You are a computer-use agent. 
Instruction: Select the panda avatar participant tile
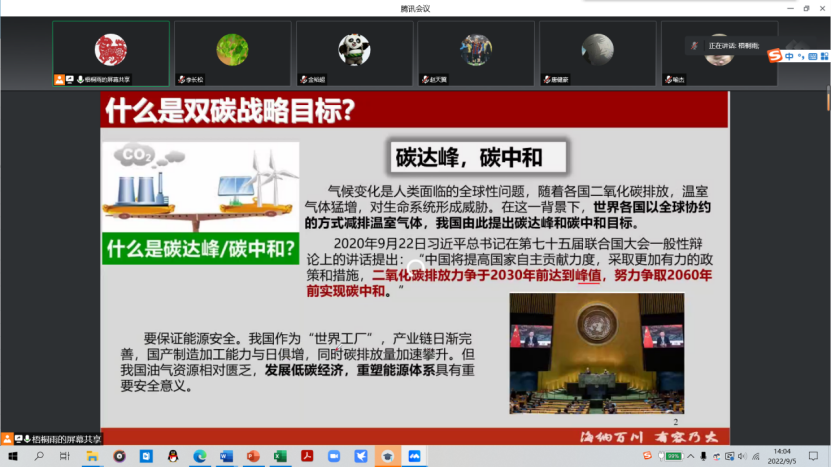[x=354, y=53]
